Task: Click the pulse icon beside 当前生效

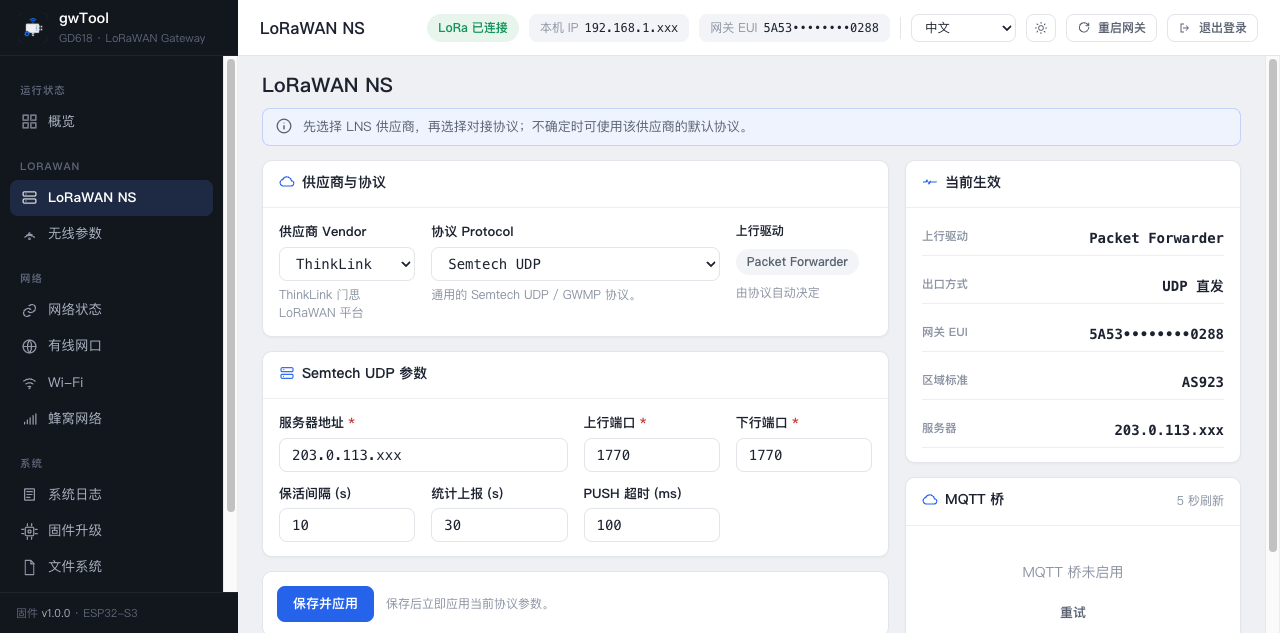Action: [930, 182]
